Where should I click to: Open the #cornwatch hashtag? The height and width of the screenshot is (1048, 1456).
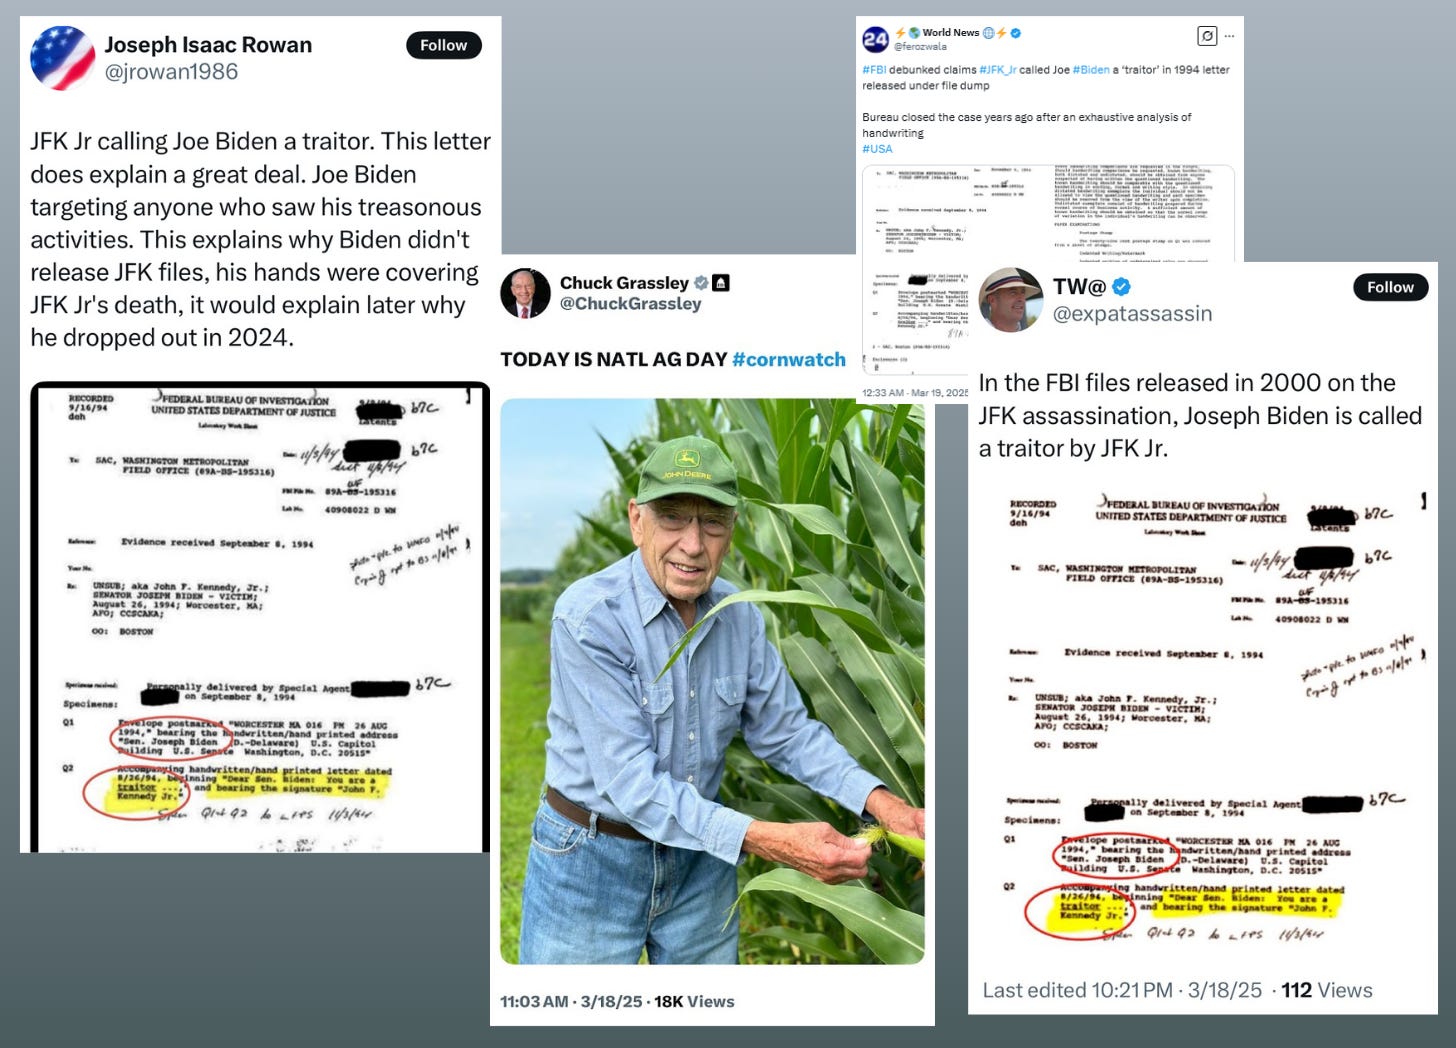point(789,360)
